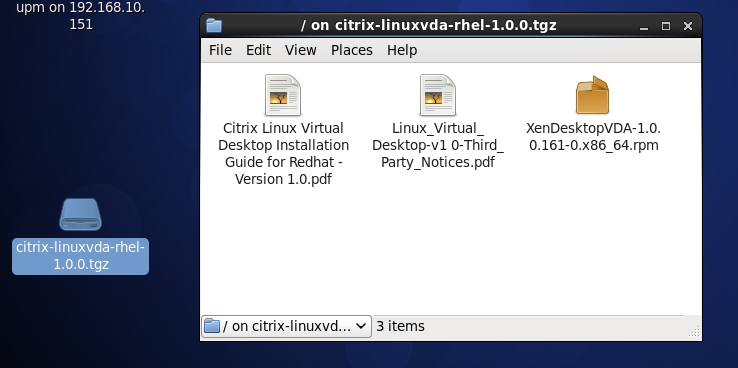This screenshot has height=368, width=738.
Task: Open the Edit menu
Action: coord(258,50)
